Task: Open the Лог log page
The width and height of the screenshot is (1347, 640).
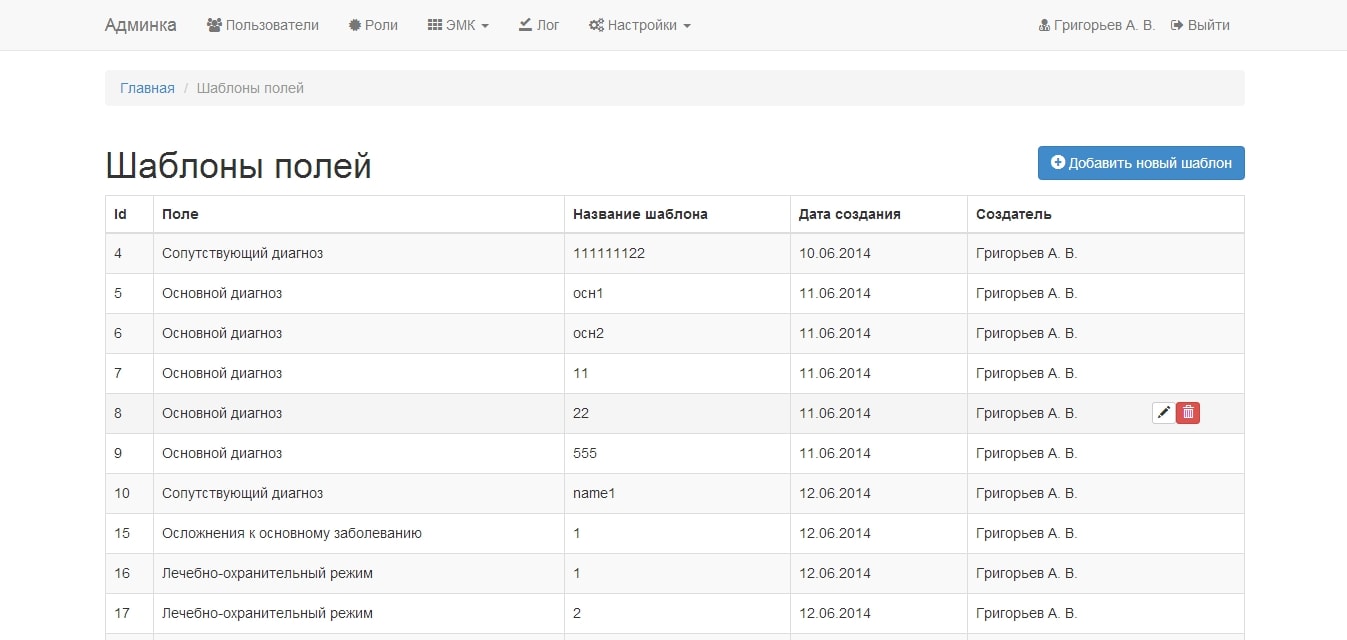Action: (539, 25)
